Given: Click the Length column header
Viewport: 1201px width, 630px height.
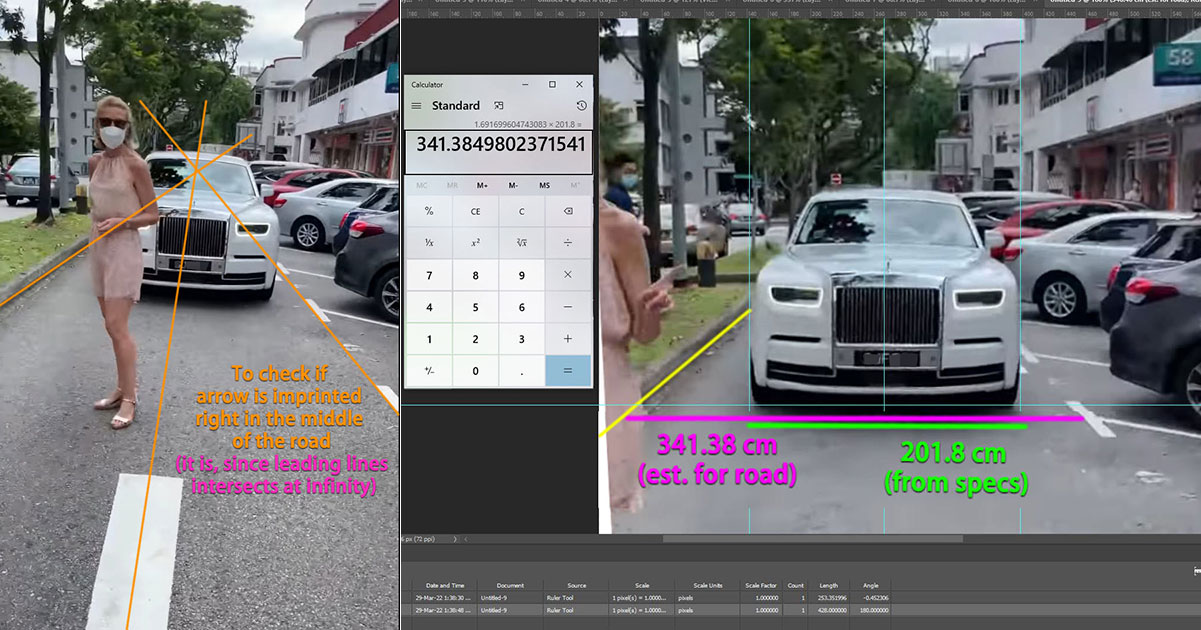Looking at the screenshot, I should 829,585.
